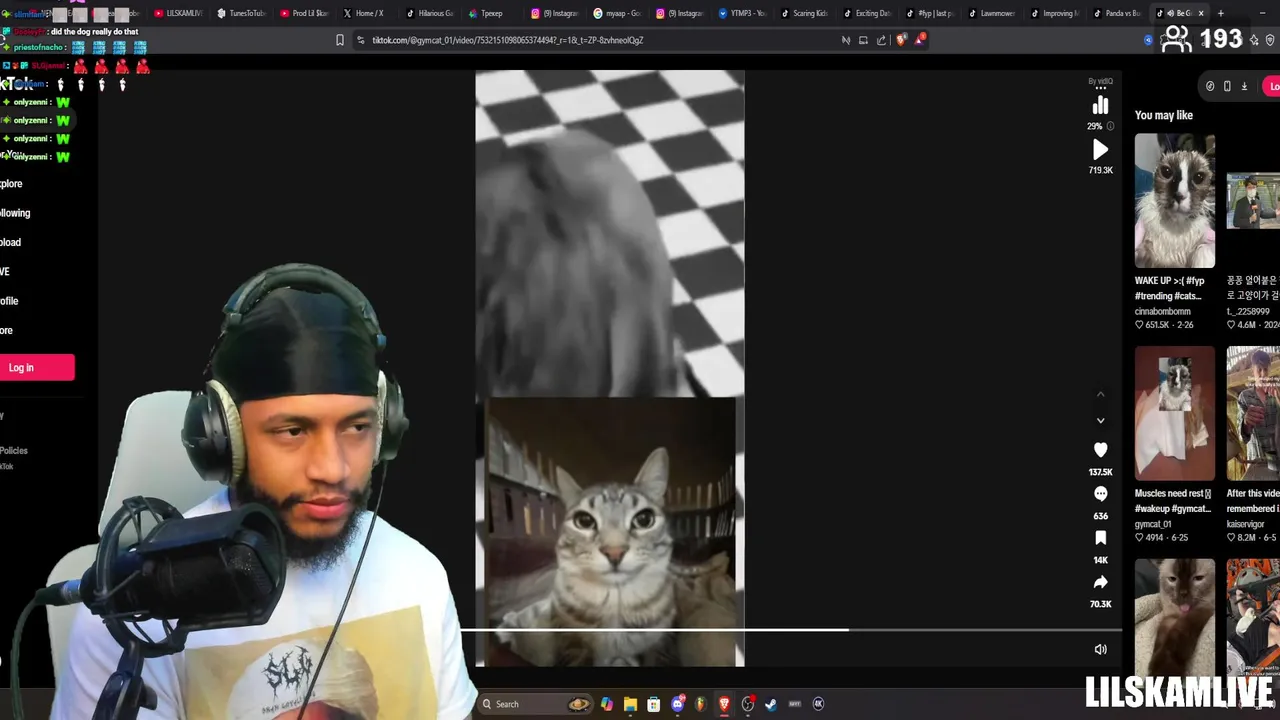Click the bookmark icon left of the URL
The height and width of the screenshot is (720, 1280).
coord(340,40)
